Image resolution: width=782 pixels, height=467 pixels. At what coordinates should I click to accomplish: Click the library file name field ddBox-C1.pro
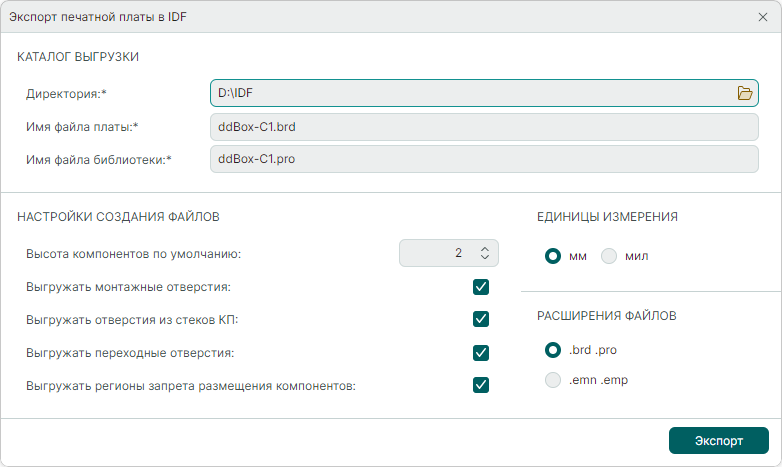point(484,159)
